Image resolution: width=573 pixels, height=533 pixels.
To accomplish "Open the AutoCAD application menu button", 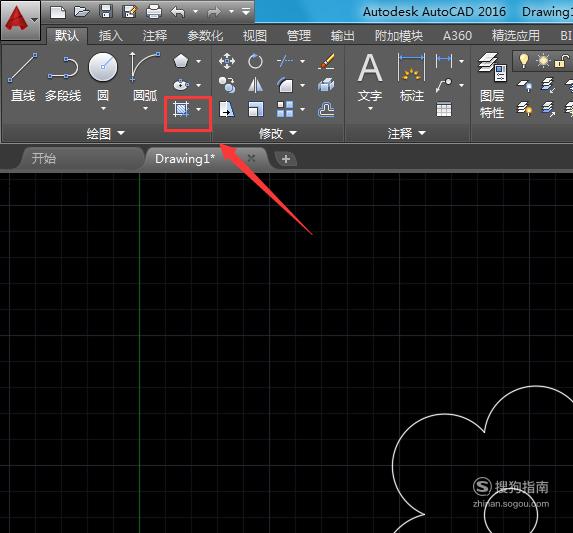I will 20,20.
